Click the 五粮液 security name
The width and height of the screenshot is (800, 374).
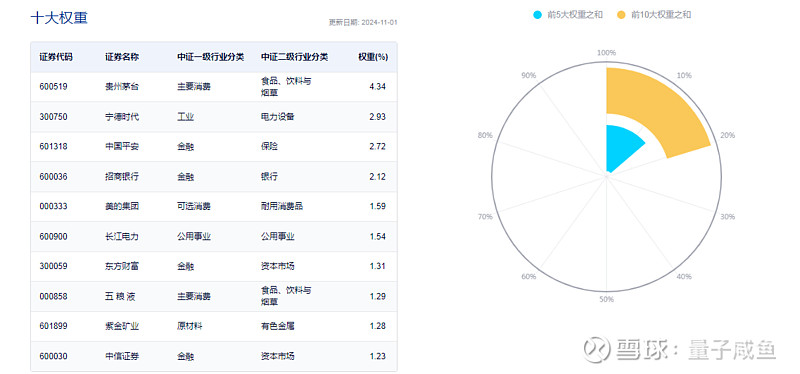point(120,296)
